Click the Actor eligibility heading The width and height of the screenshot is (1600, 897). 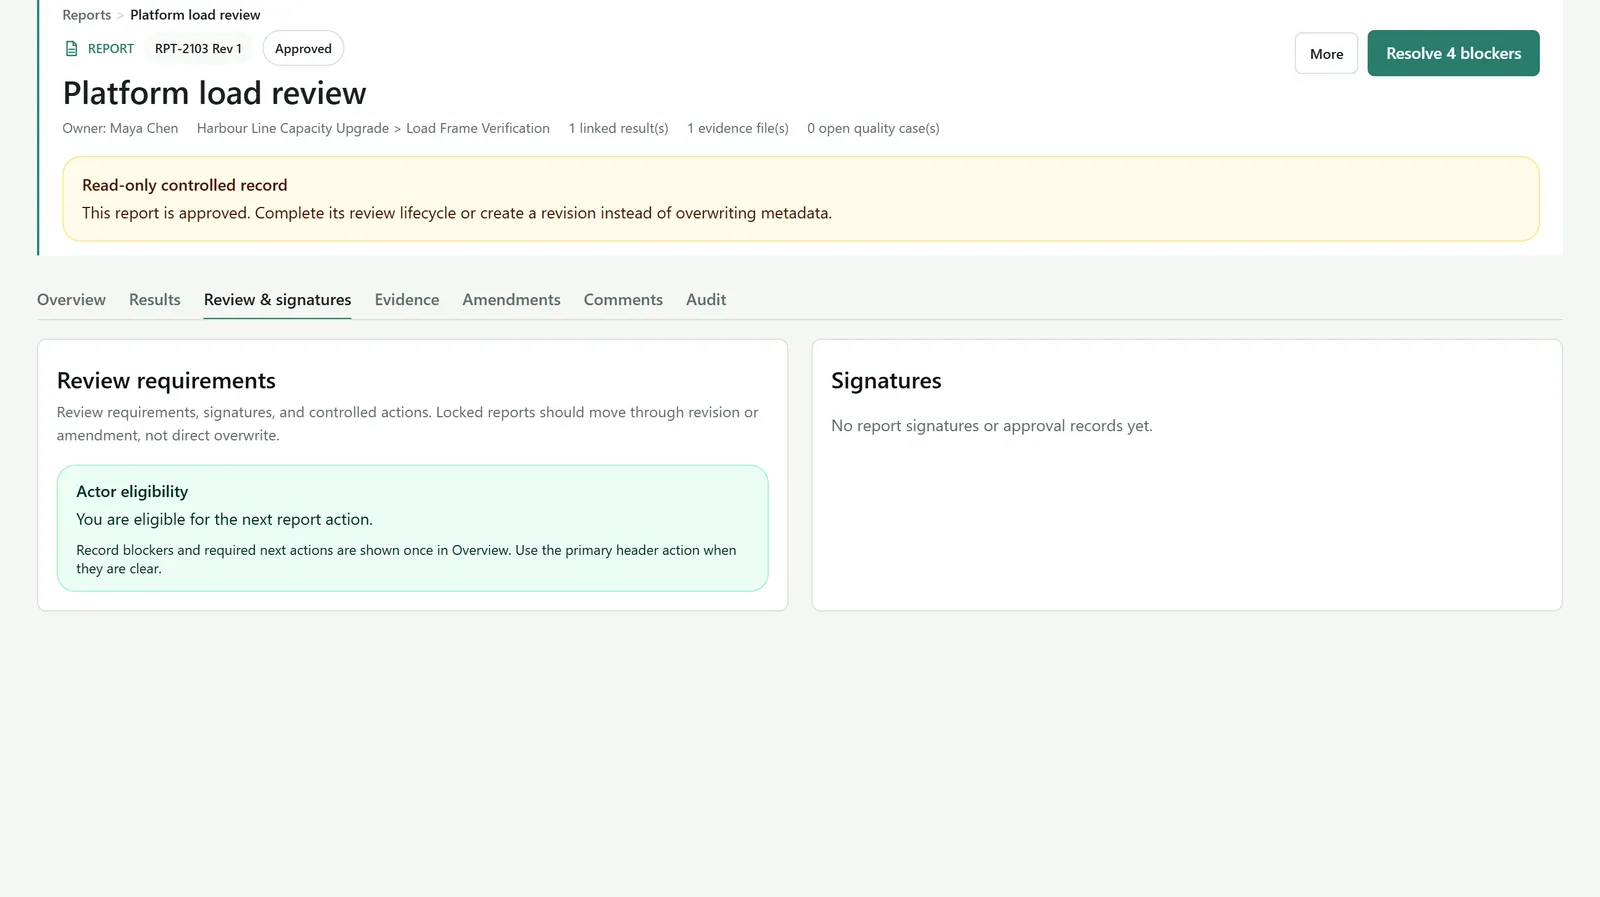click(x=132, y=492)
